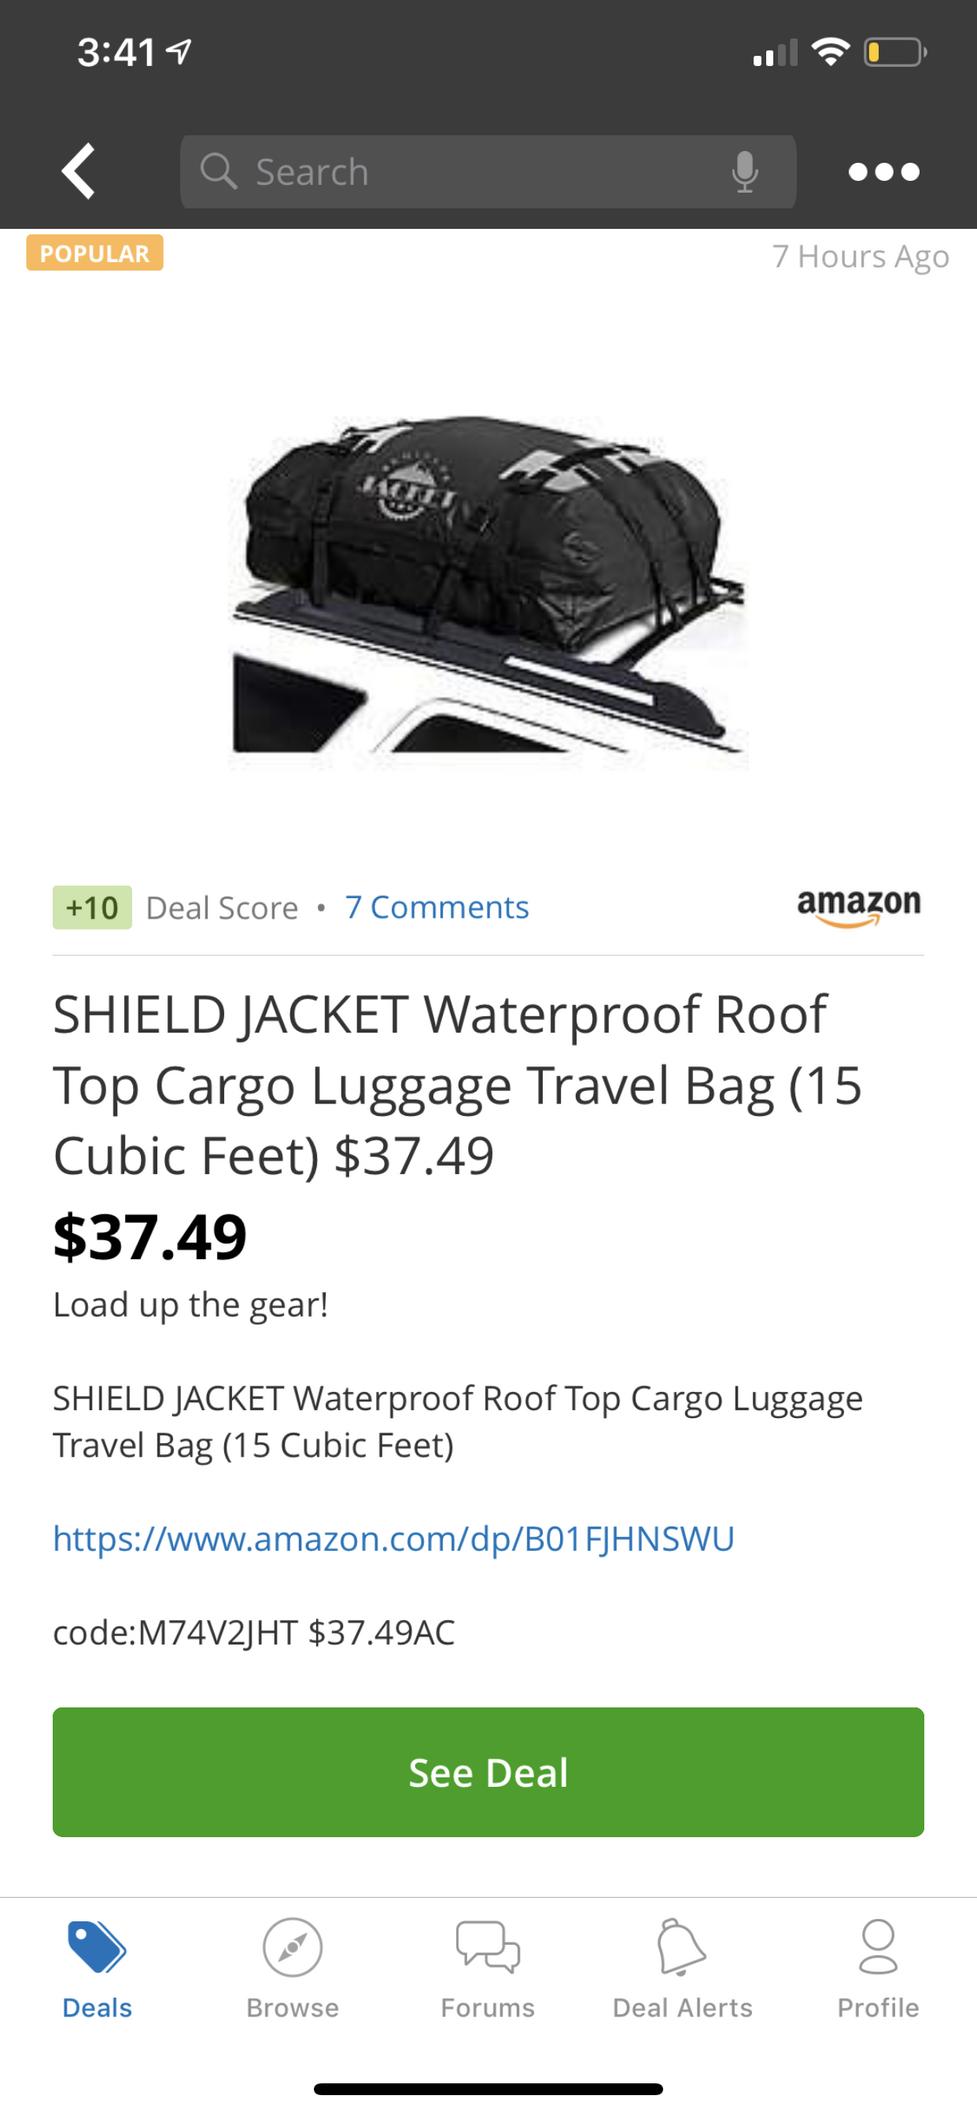Viewport: 977px width, 2114px height.
Task: Tap the Deal Alerts bell icon
Action: 682,1946
